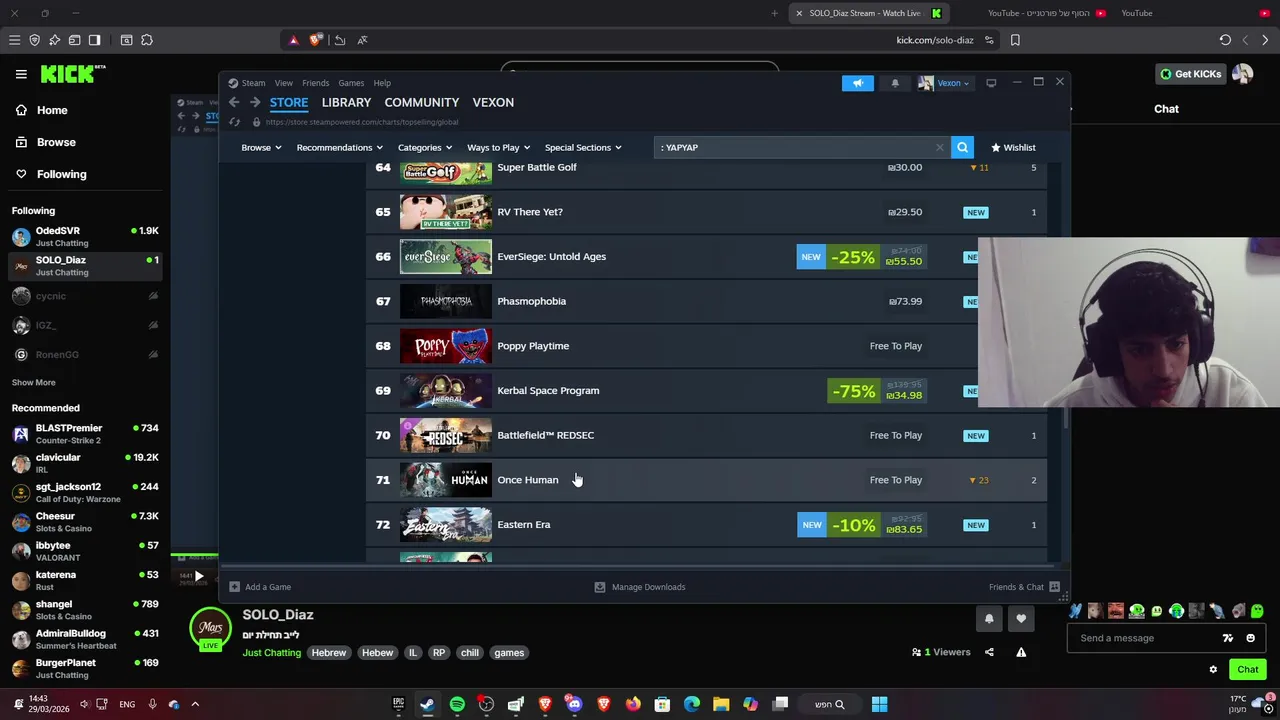1280x720 pixels.
Task: Open Steam Wishlist link
Action: 1013,147
